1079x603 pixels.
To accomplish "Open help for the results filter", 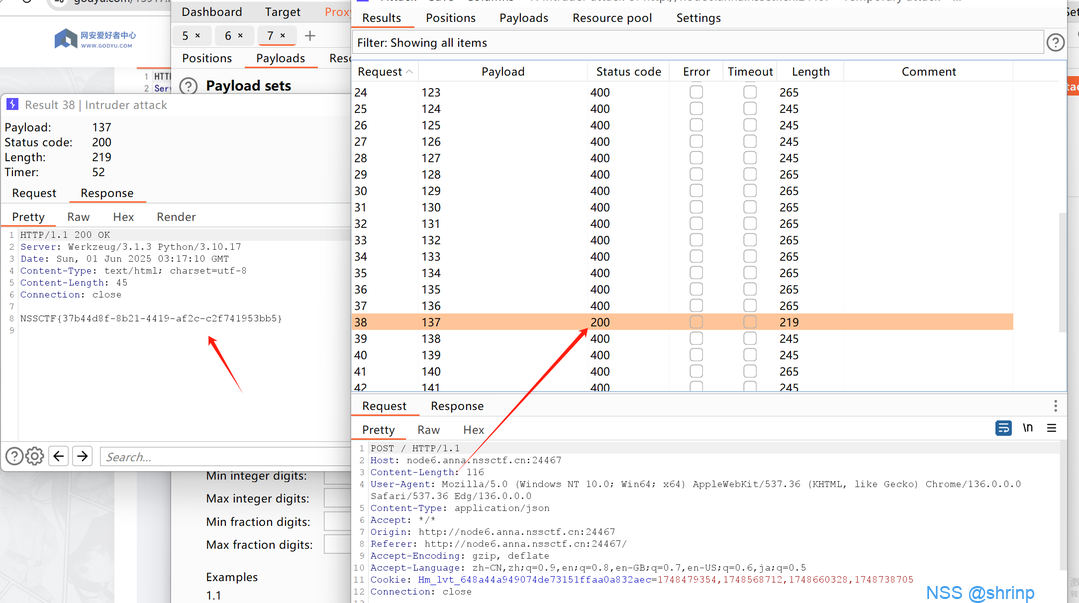I will point(1055,43).
